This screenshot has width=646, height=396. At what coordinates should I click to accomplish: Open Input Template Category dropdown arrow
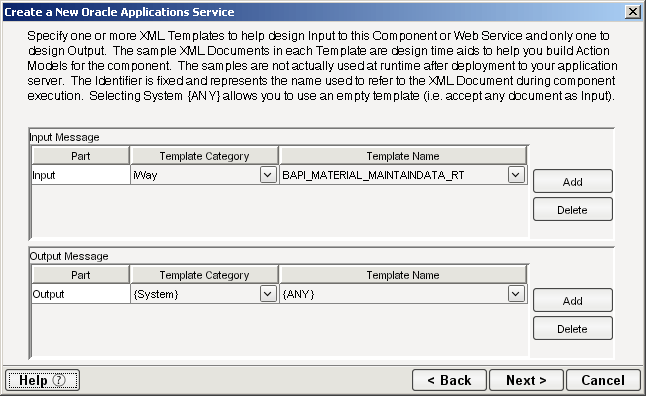click(x=268, y=175)
